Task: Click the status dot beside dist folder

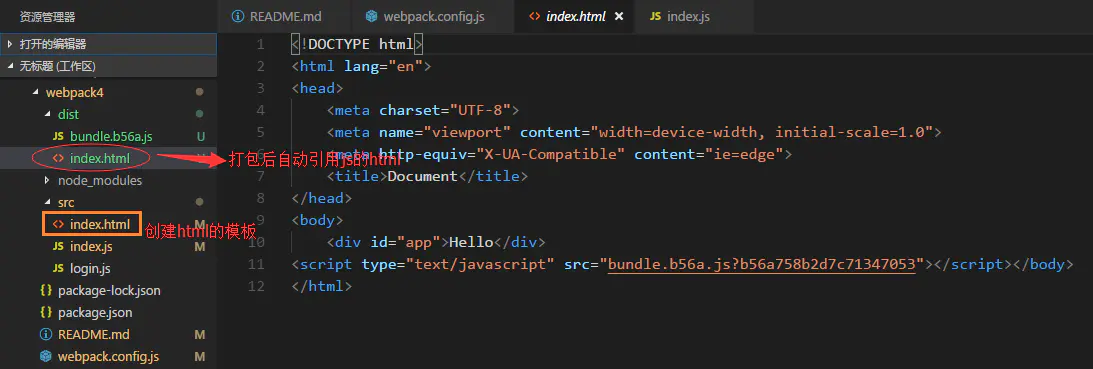Action: coord(199,114)
